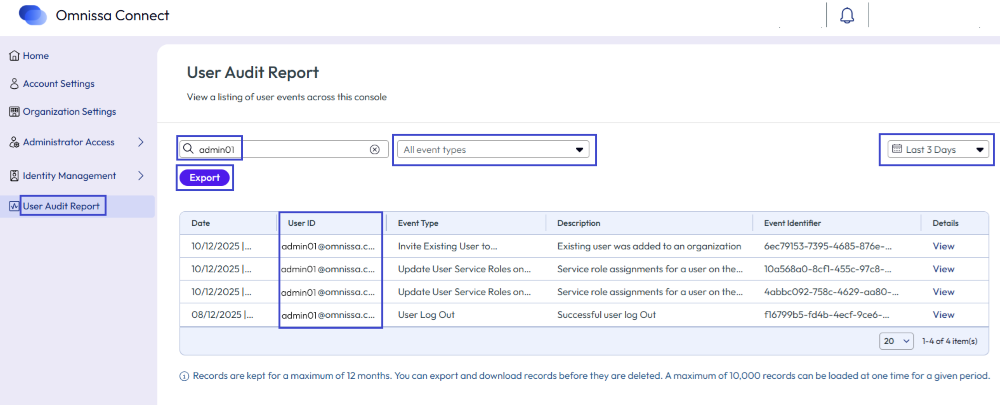The width and height of the screenshot is (1000, 405).
Task: Click the Event Identifier column header
Action: [792, 223]
